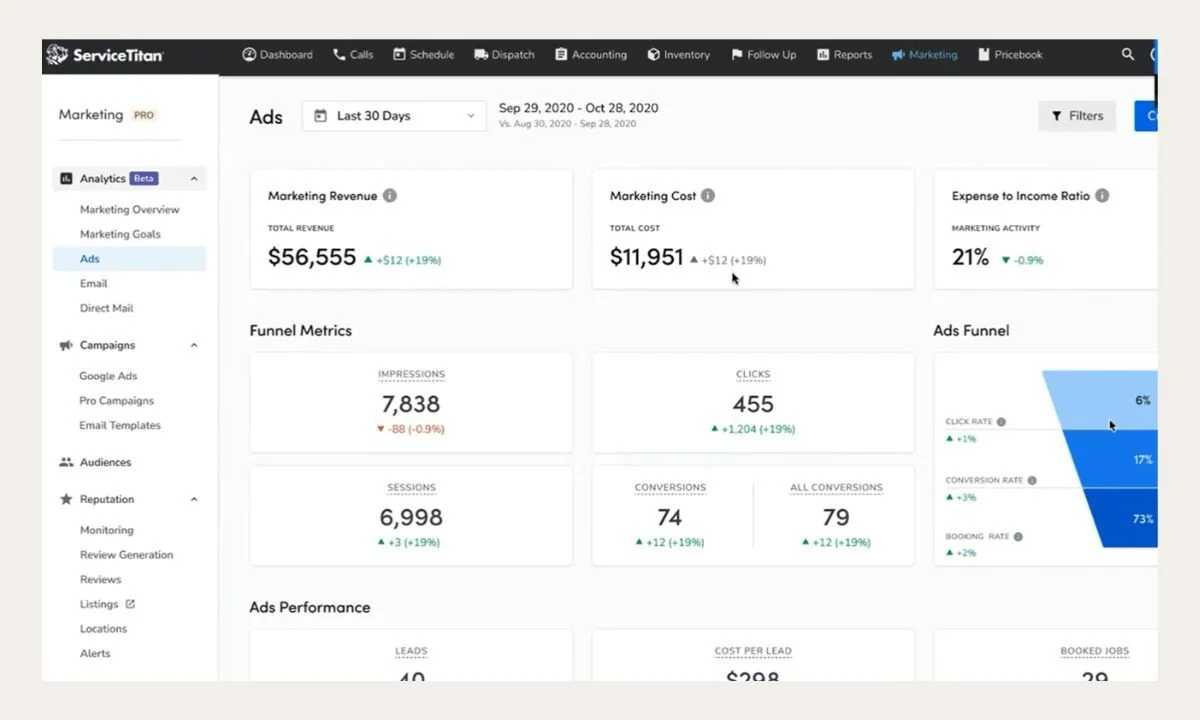Click the Conversion Rate info icon
The image size is (1200, 720).
point(1032,480)
